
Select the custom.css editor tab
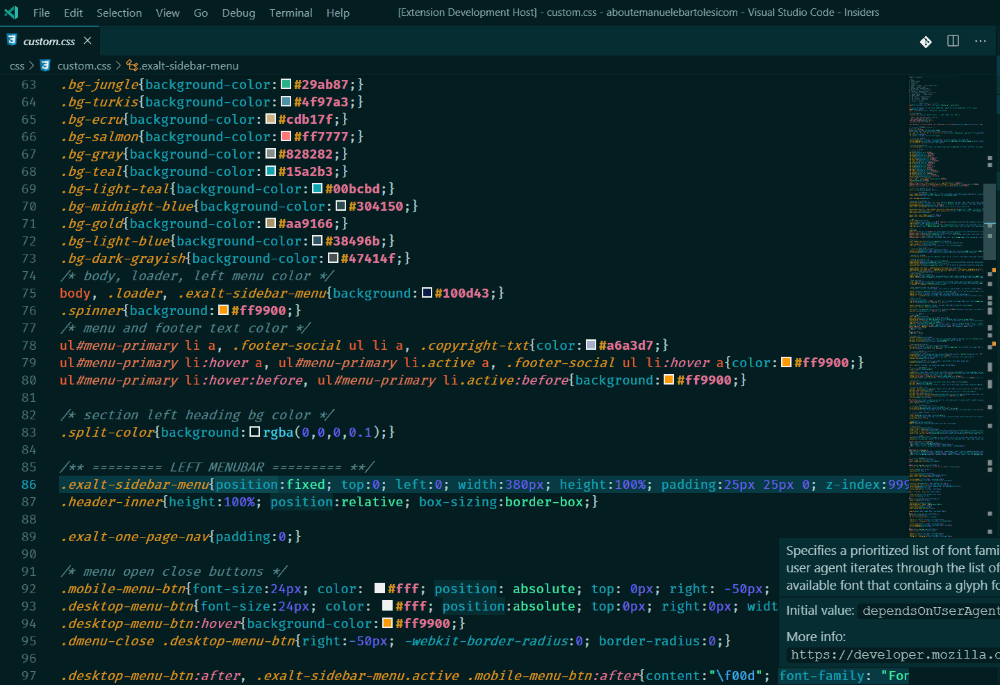point(48,41)
